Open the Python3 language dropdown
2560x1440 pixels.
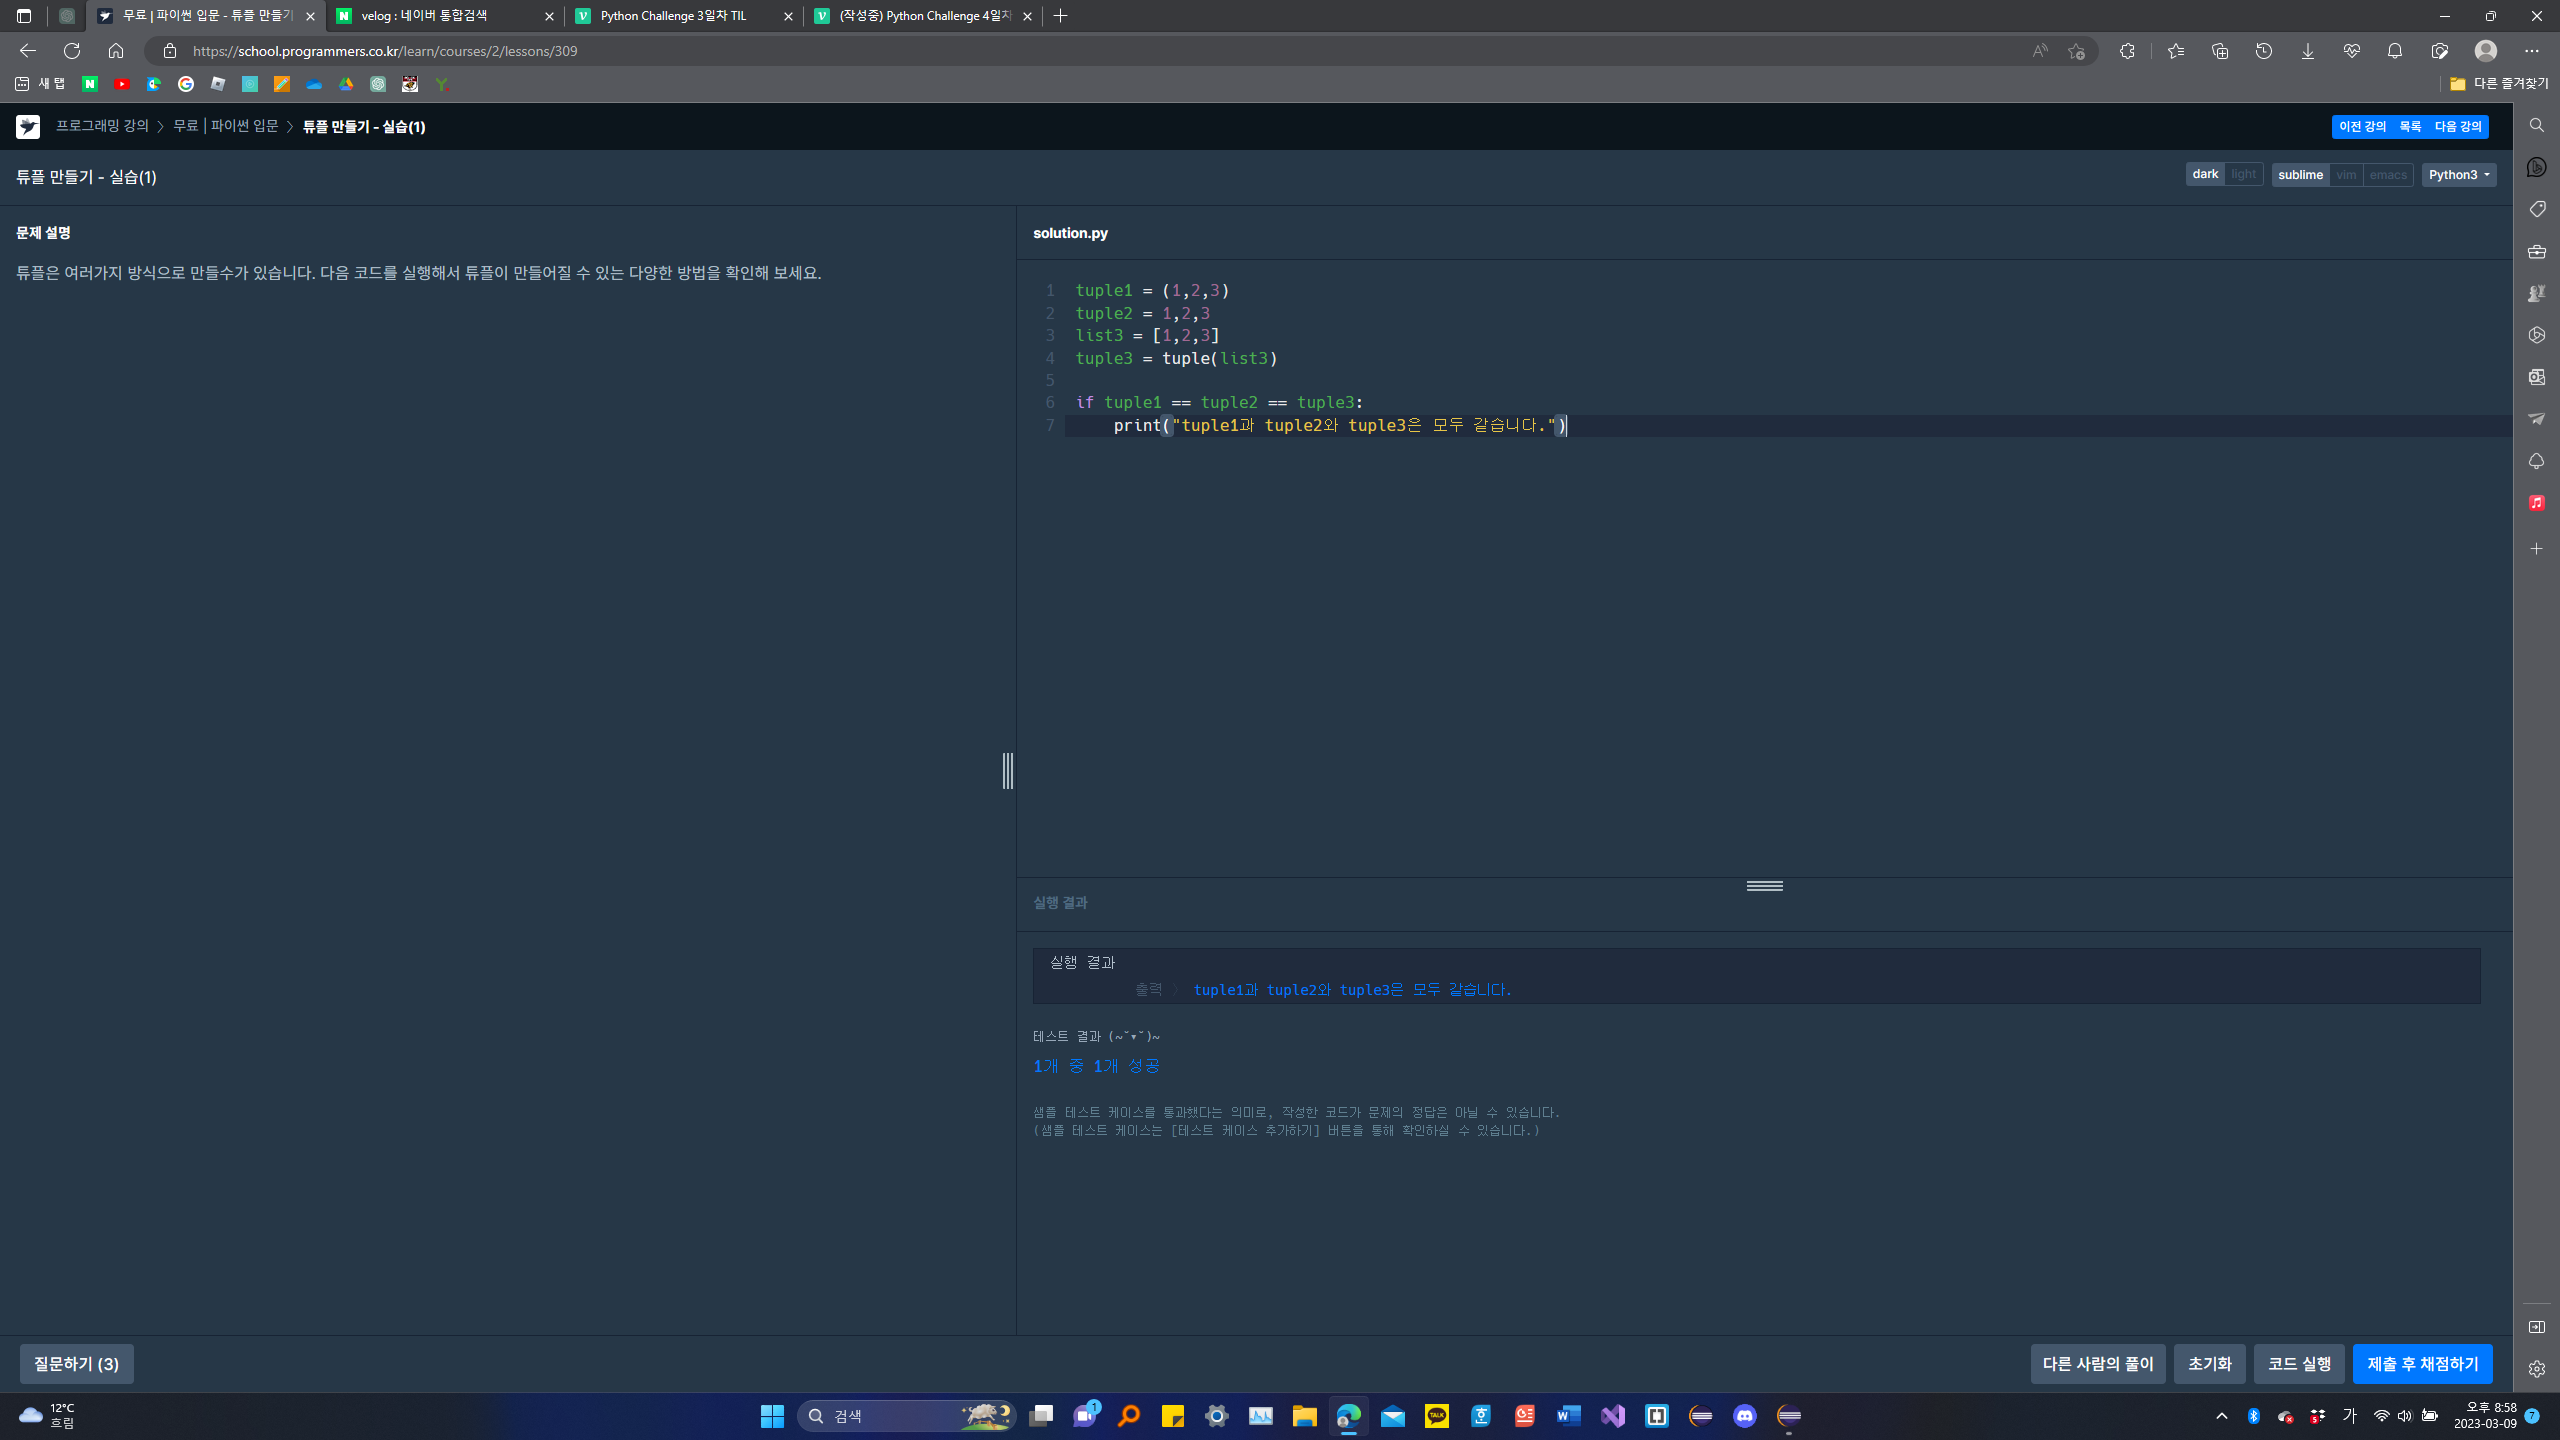click(x=2459, y=175)
